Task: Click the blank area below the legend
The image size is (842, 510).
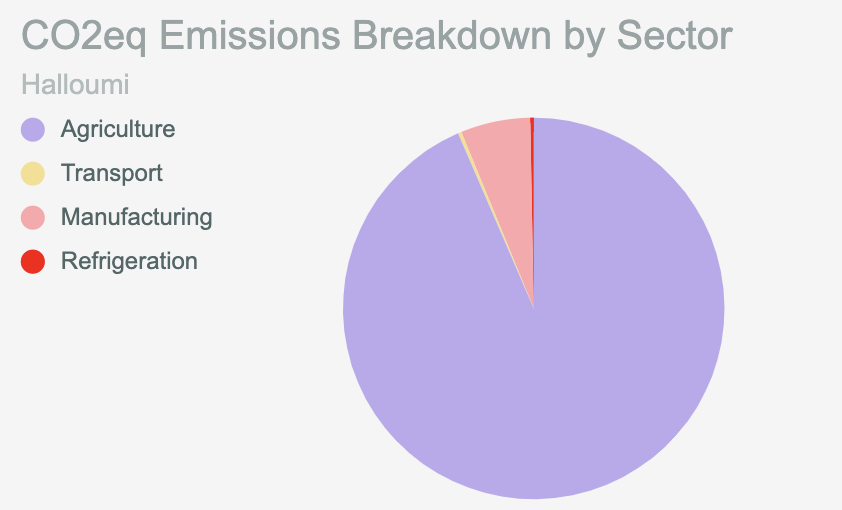Action: [x=150, y=400]
